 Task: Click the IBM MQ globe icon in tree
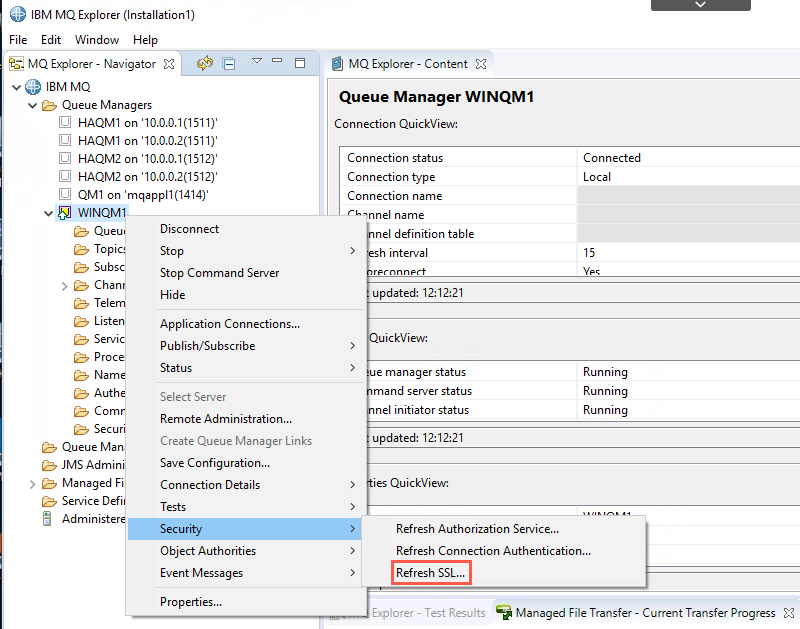click(33, 87)
